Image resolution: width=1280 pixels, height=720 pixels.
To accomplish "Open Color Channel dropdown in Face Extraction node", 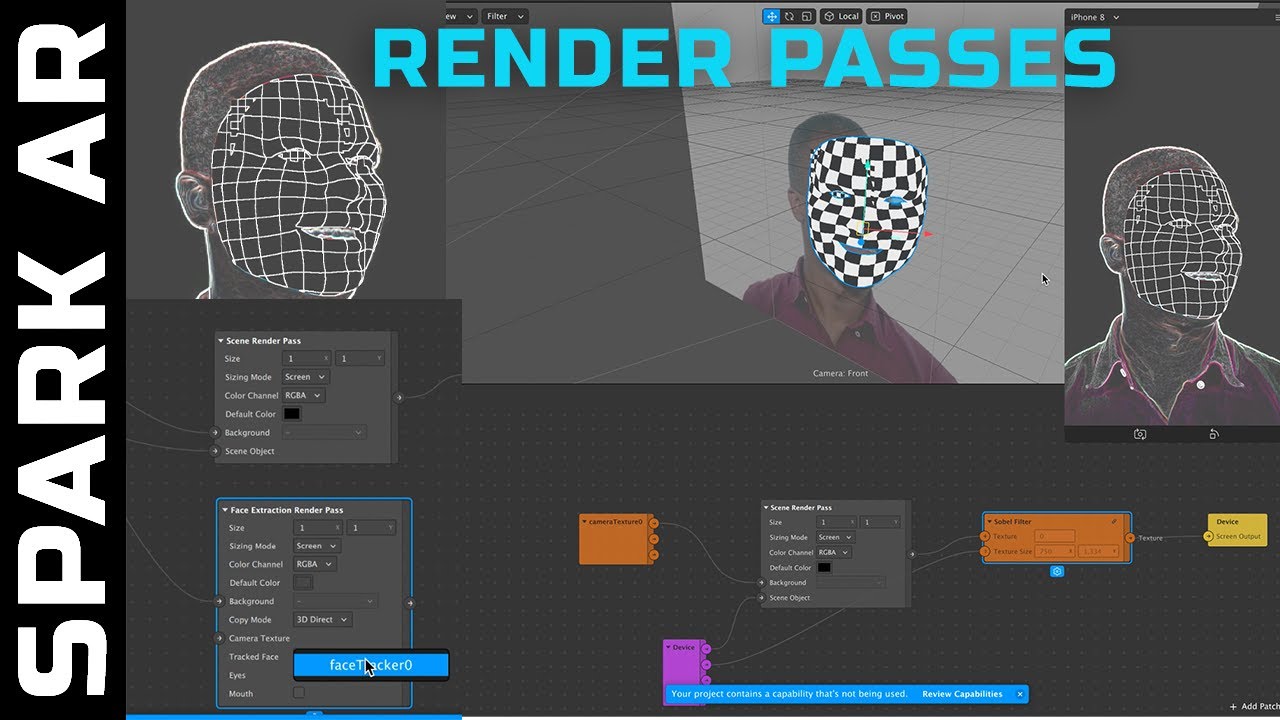I will click(314, 564).
